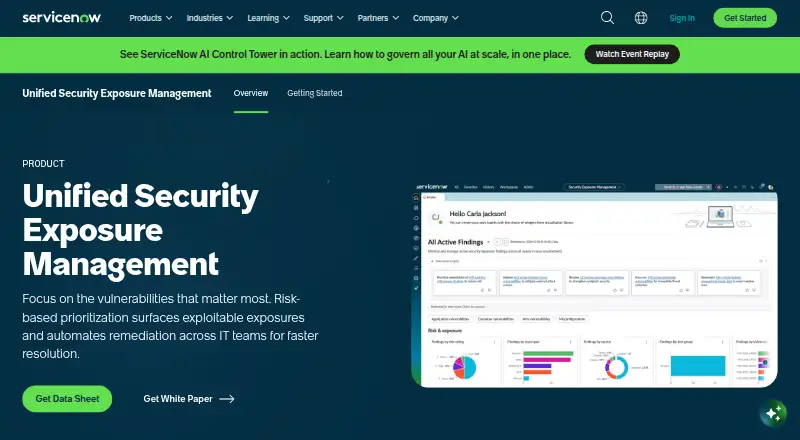Open the AI sparkle chat assistant button
800x440 pixels.
773,412
